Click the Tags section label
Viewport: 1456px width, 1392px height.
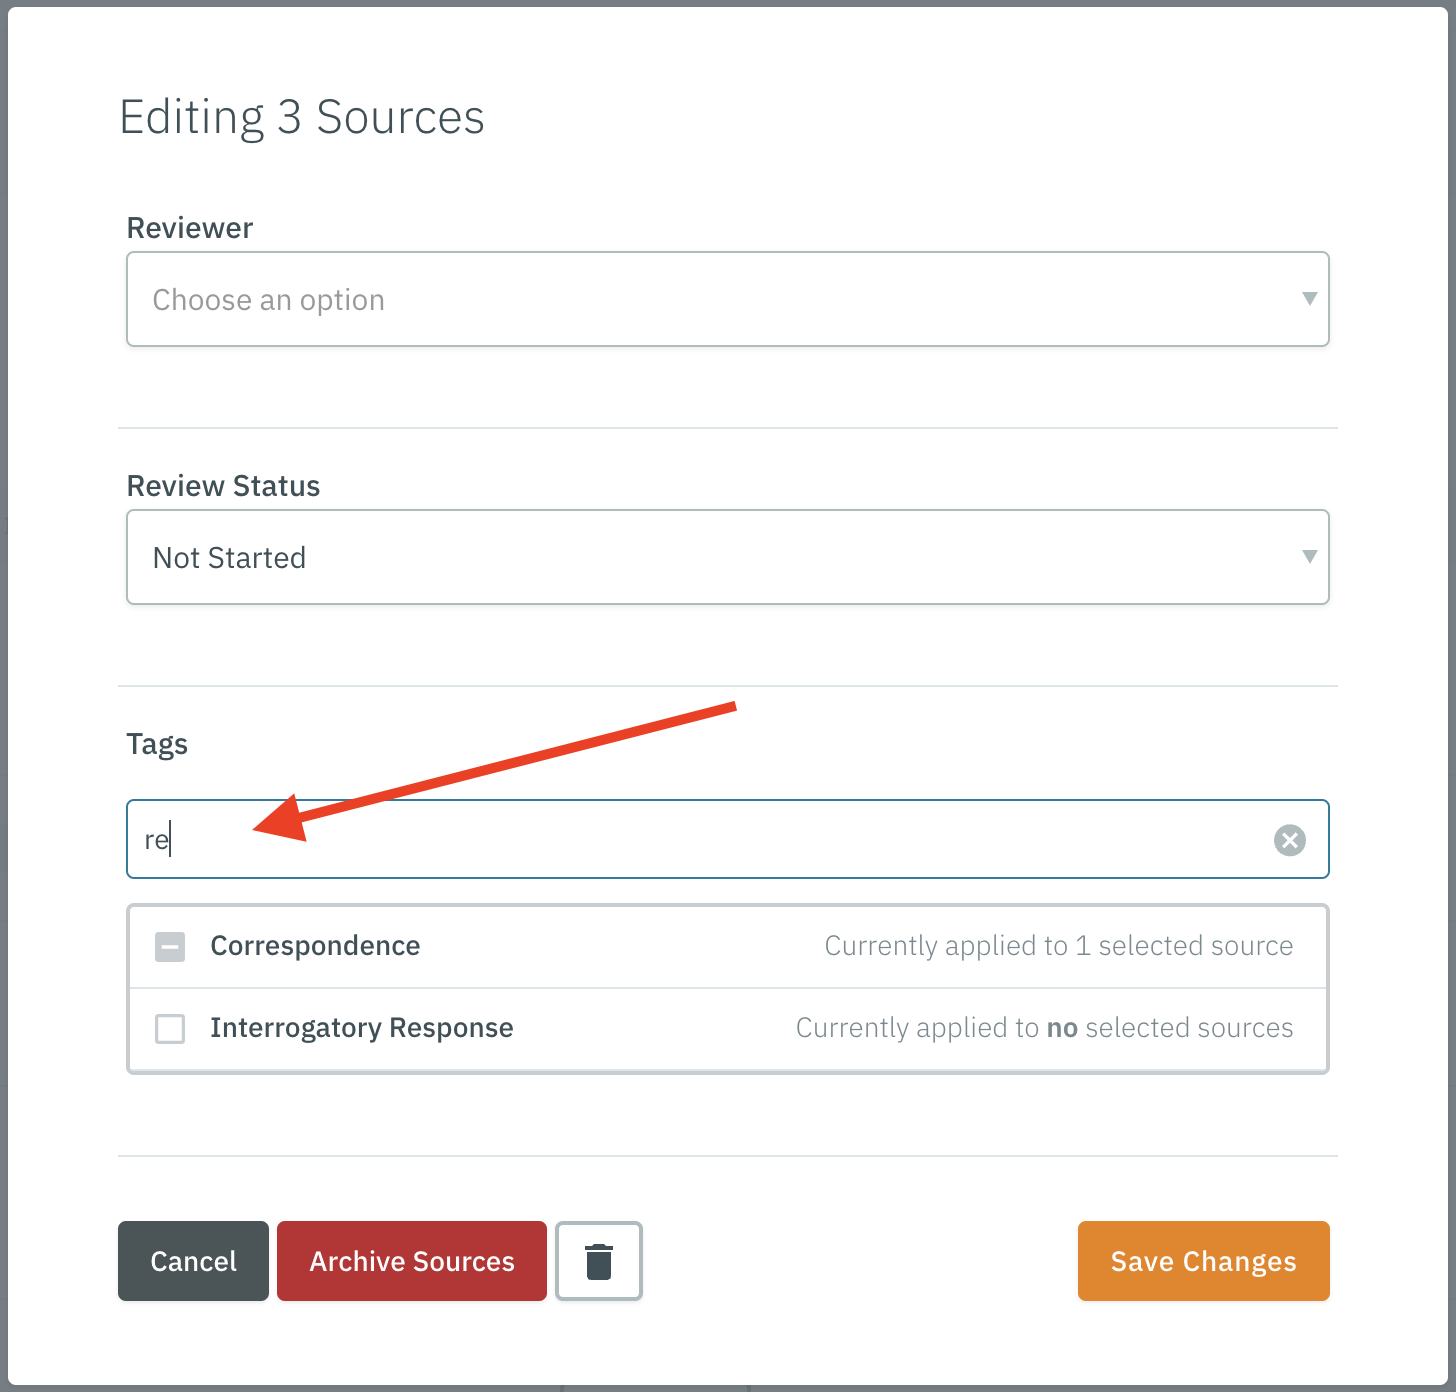[x=157, y=745]
